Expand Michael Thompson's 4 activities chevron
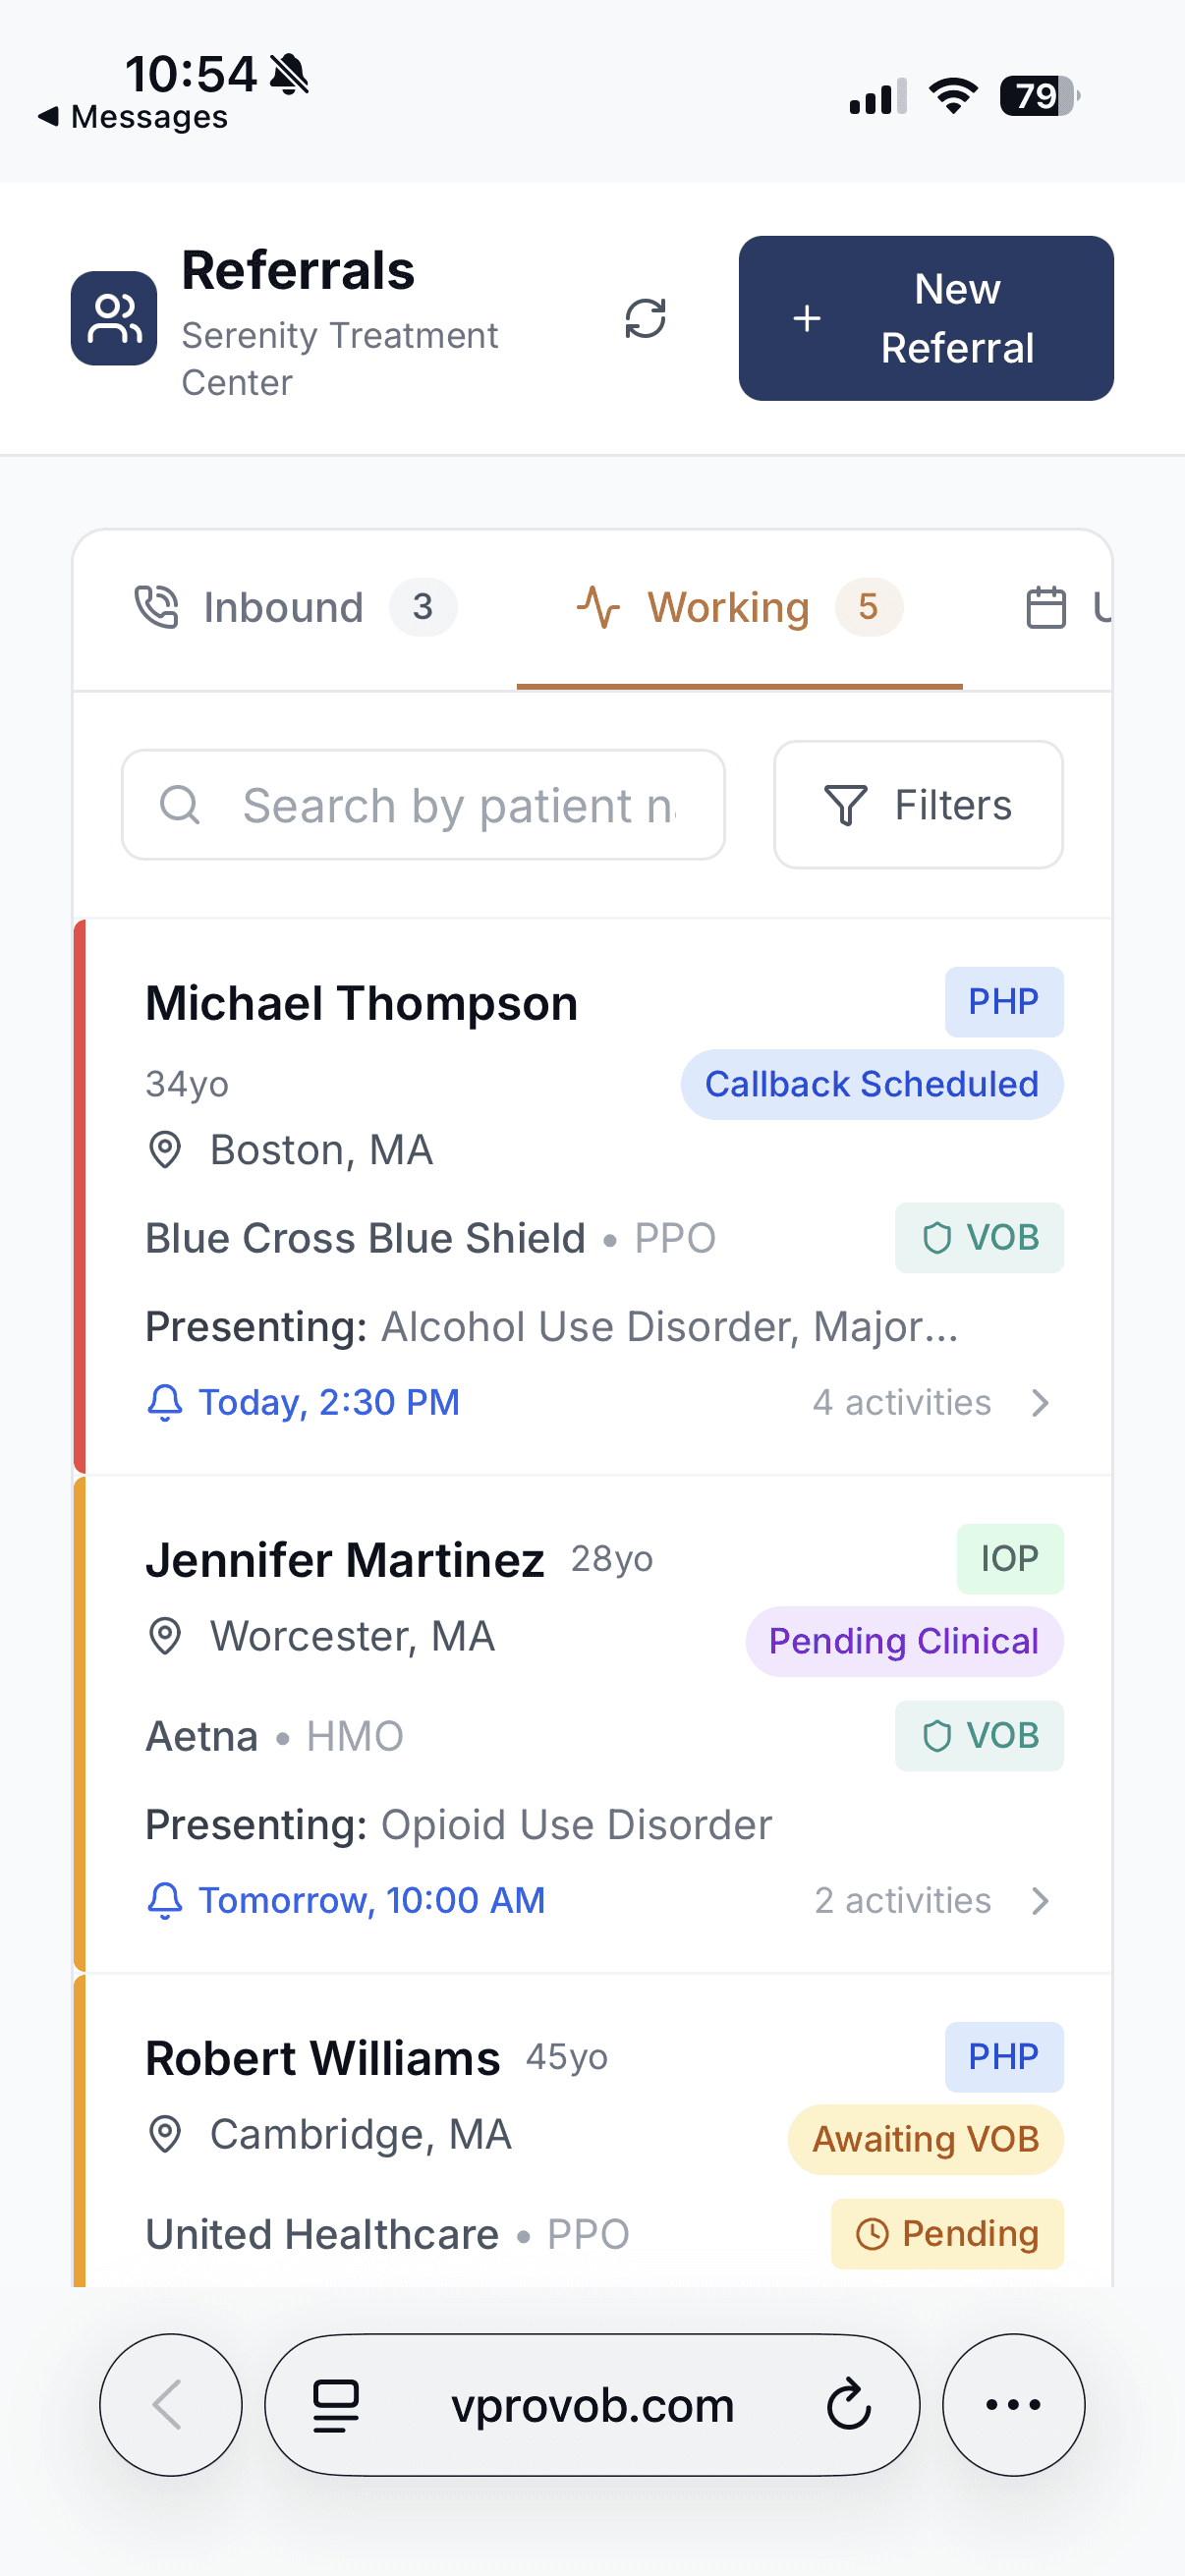 (1040, 1402)
